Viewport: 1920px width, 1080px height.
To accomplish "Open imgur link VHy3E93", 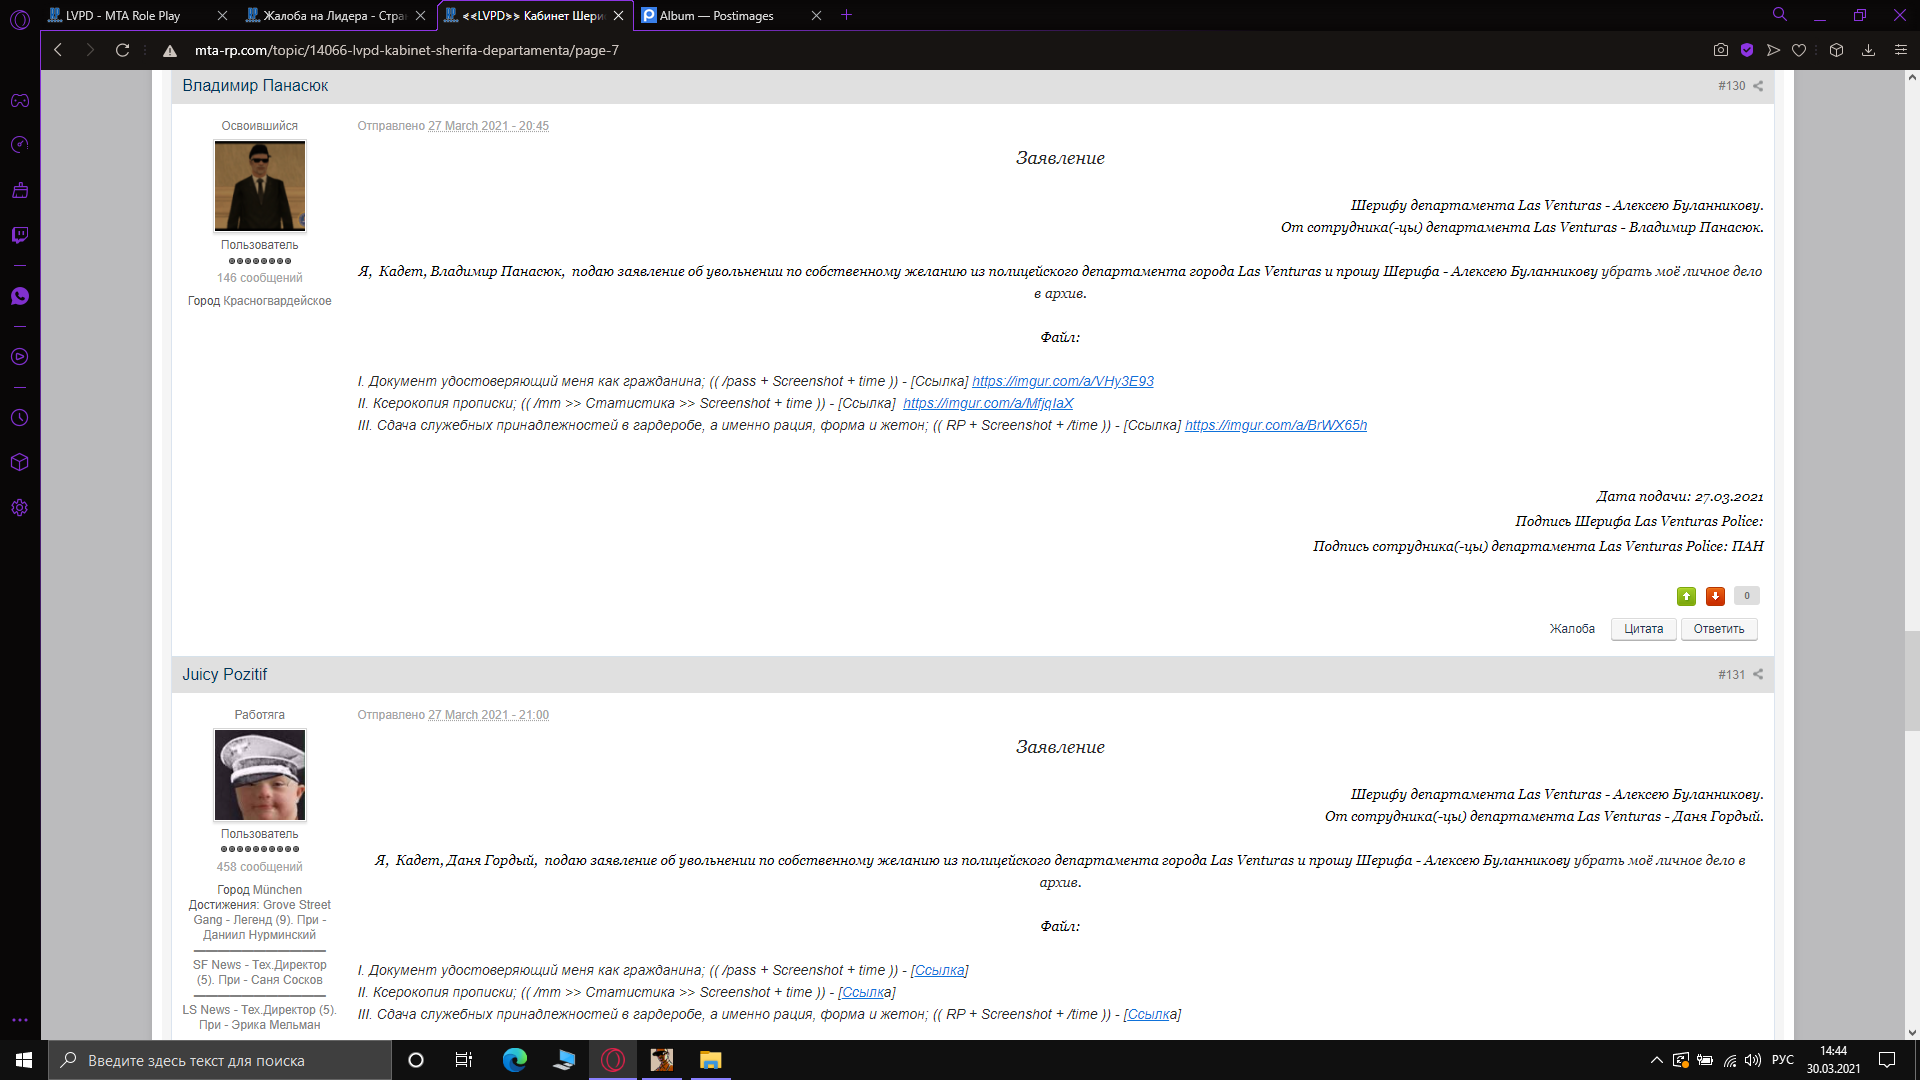I will click(1062, 381).
